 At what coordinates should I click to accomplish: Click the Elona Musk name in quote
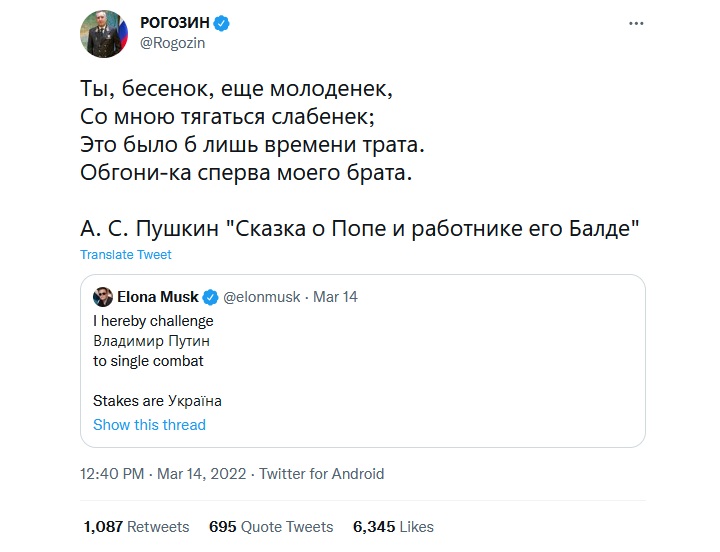tap(158, 297)
